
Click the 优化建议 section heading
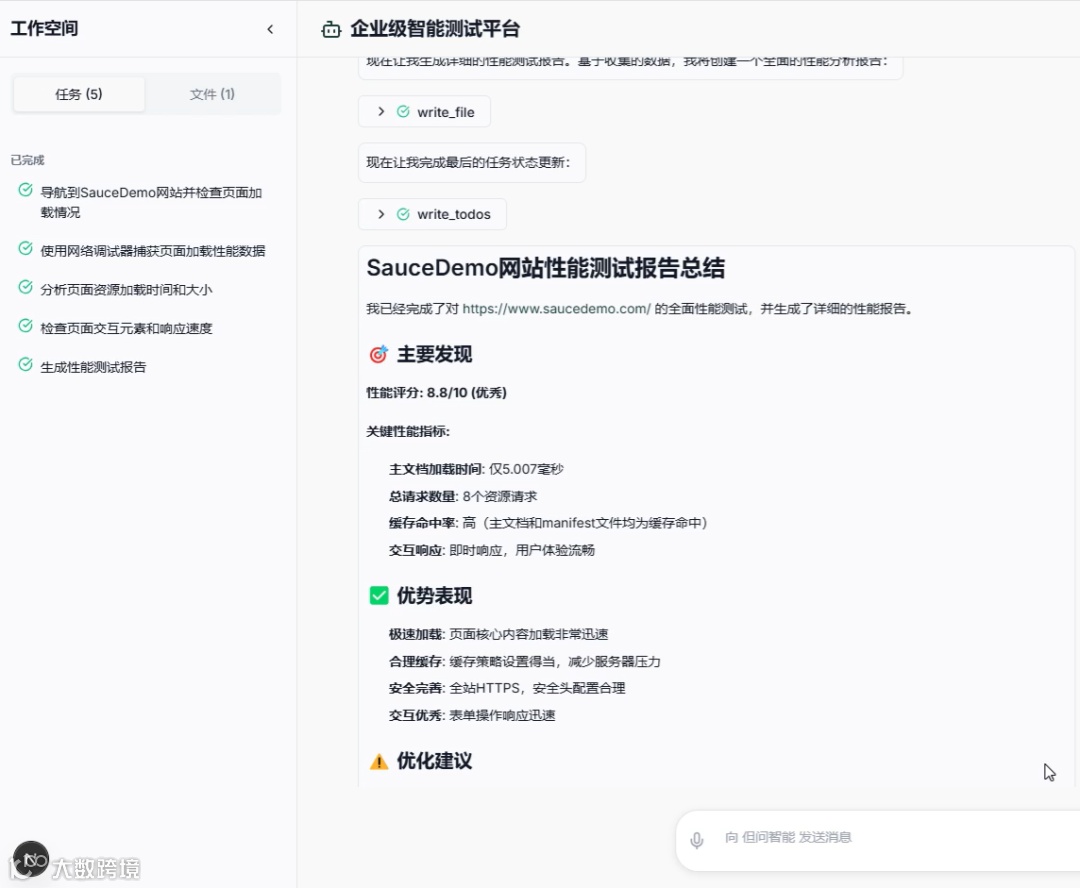coord(434,761)
